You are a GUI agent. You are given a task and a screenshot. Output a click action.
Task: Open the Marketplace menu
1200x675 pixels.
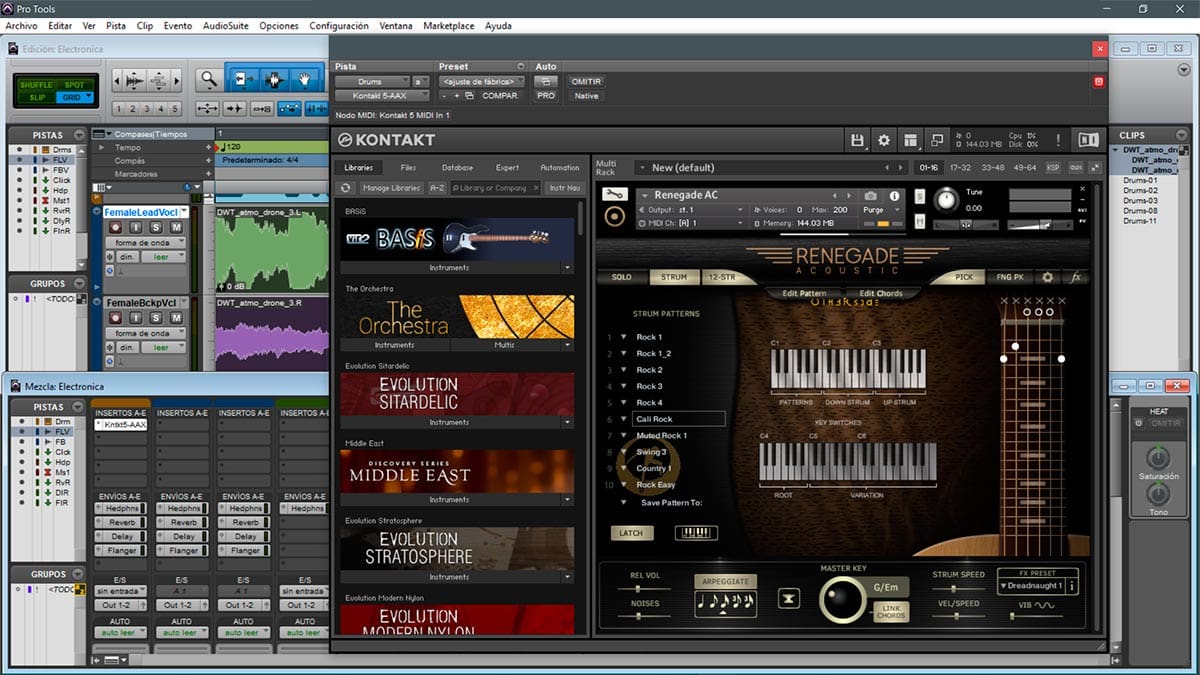tap(449, 26)
